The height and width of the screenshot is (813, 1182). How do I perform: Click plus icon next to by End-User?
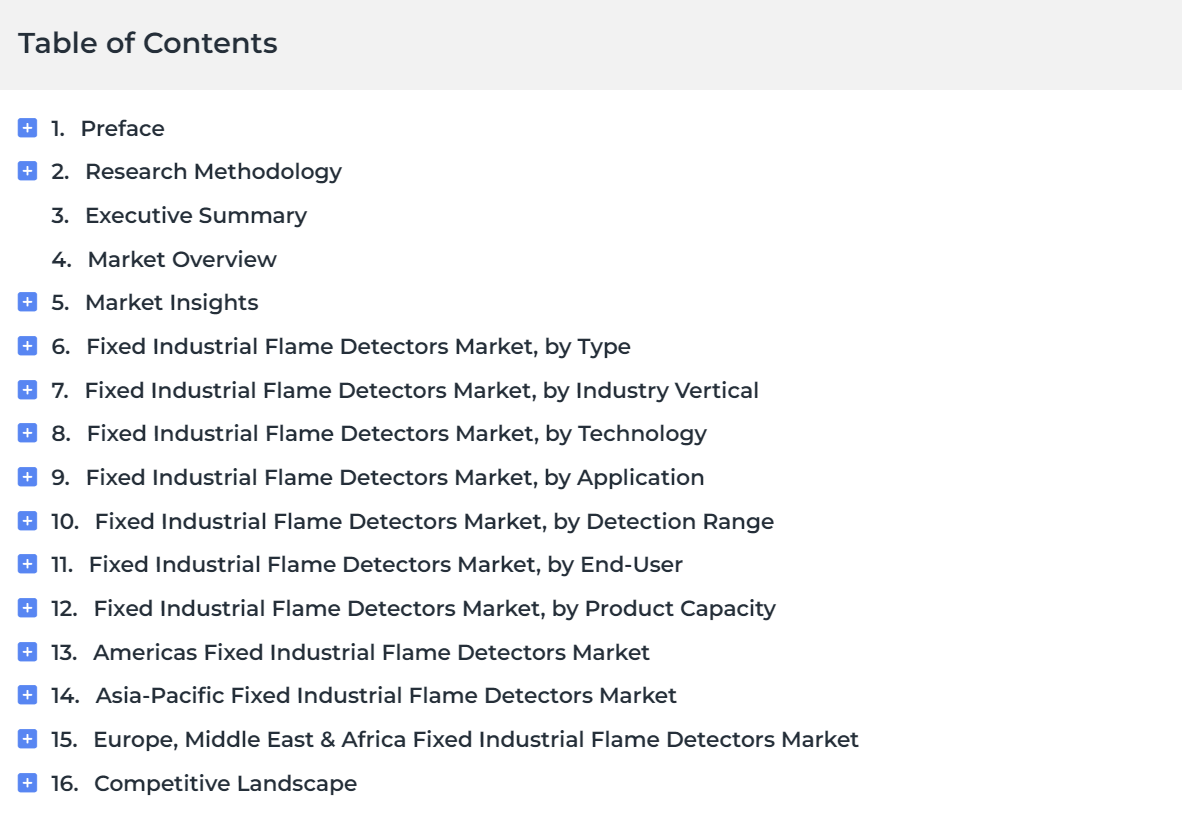pos(27,563)
